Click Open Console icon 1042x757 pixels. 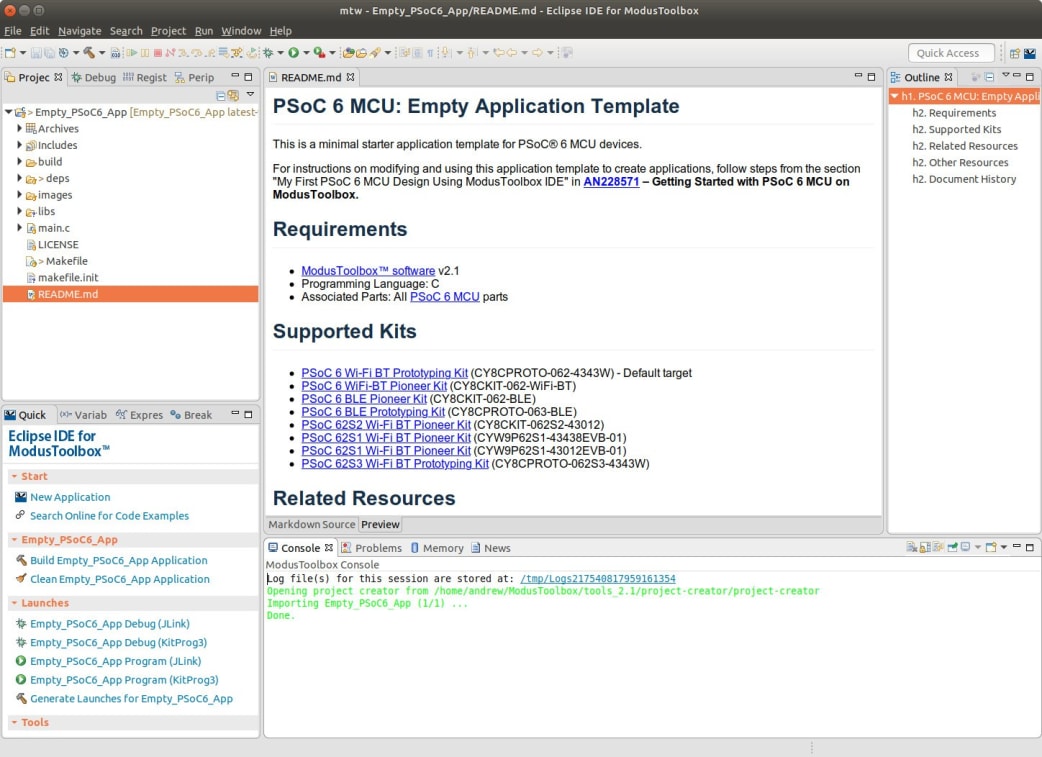[x=991, y=548]
